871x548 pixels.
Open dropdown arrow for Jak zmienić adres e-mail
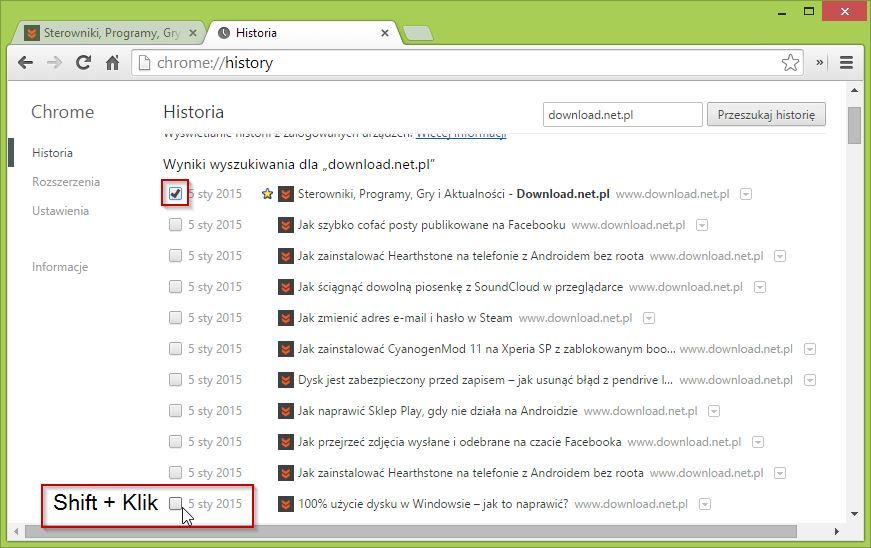click(x=649, y=319)
